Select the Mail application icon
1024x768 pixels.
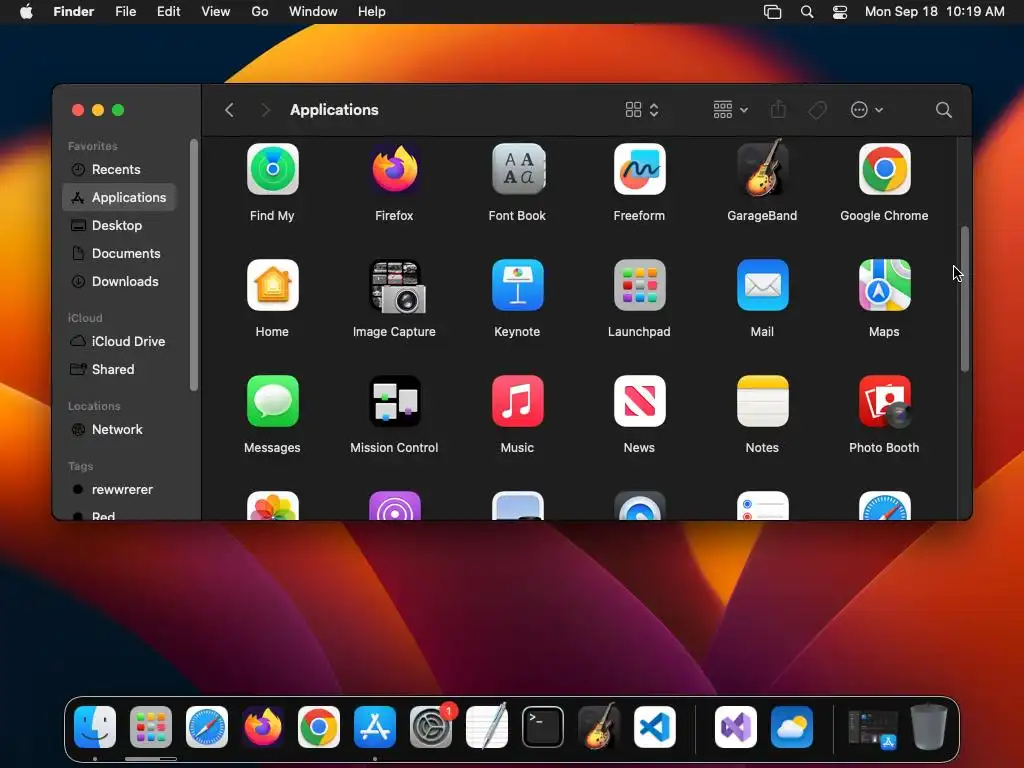coord(762,285)
